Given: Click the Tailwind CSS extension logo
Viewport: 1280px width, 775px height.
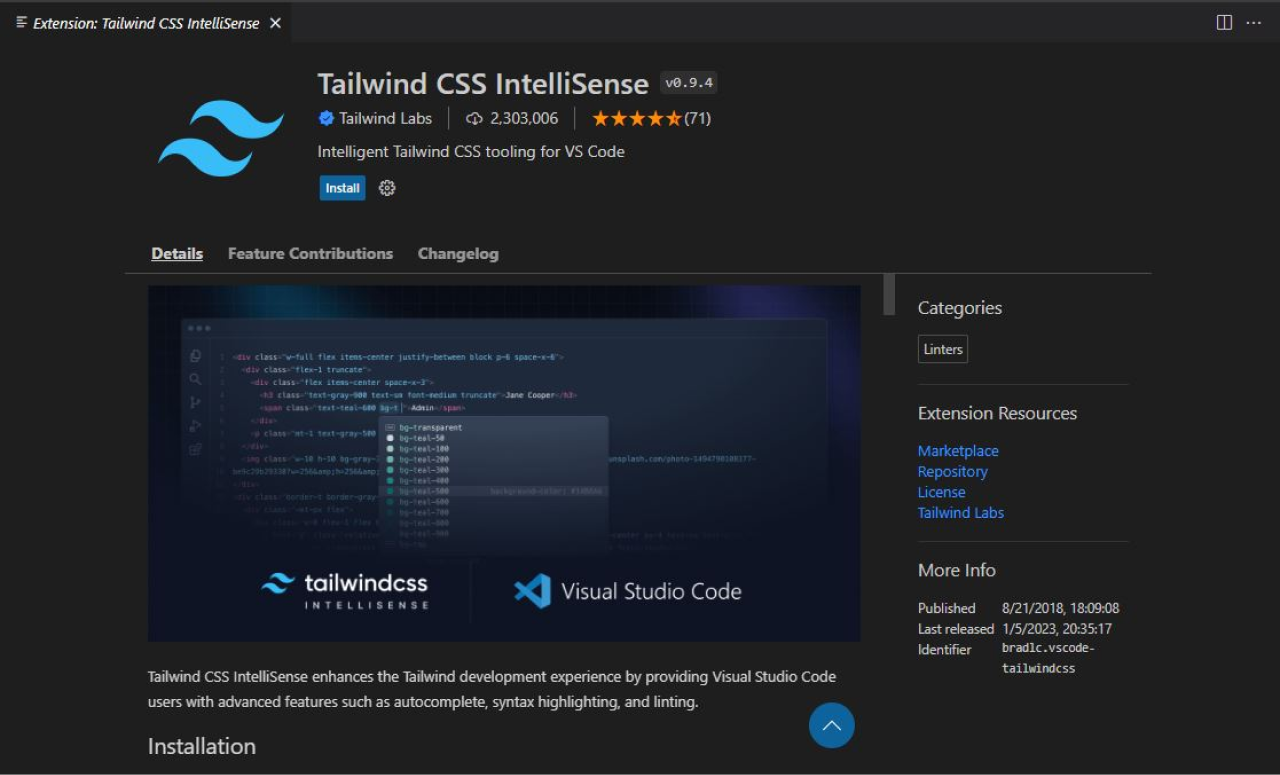Looking at the screenshot, I should coord(221,138).
